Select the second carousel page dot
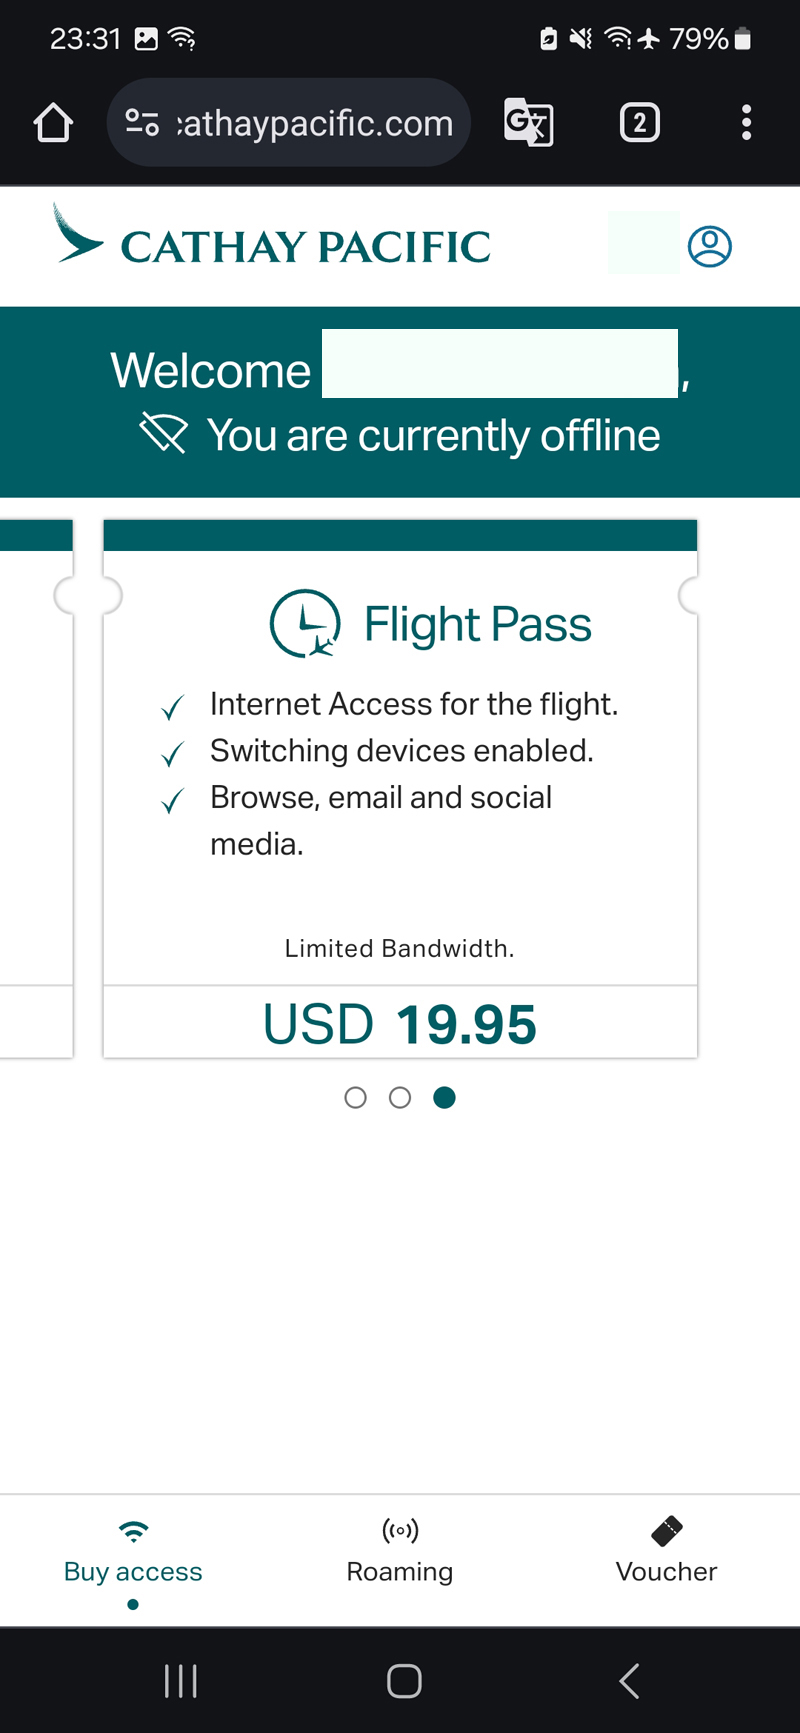The image size is (800, 1733). 400,1098
